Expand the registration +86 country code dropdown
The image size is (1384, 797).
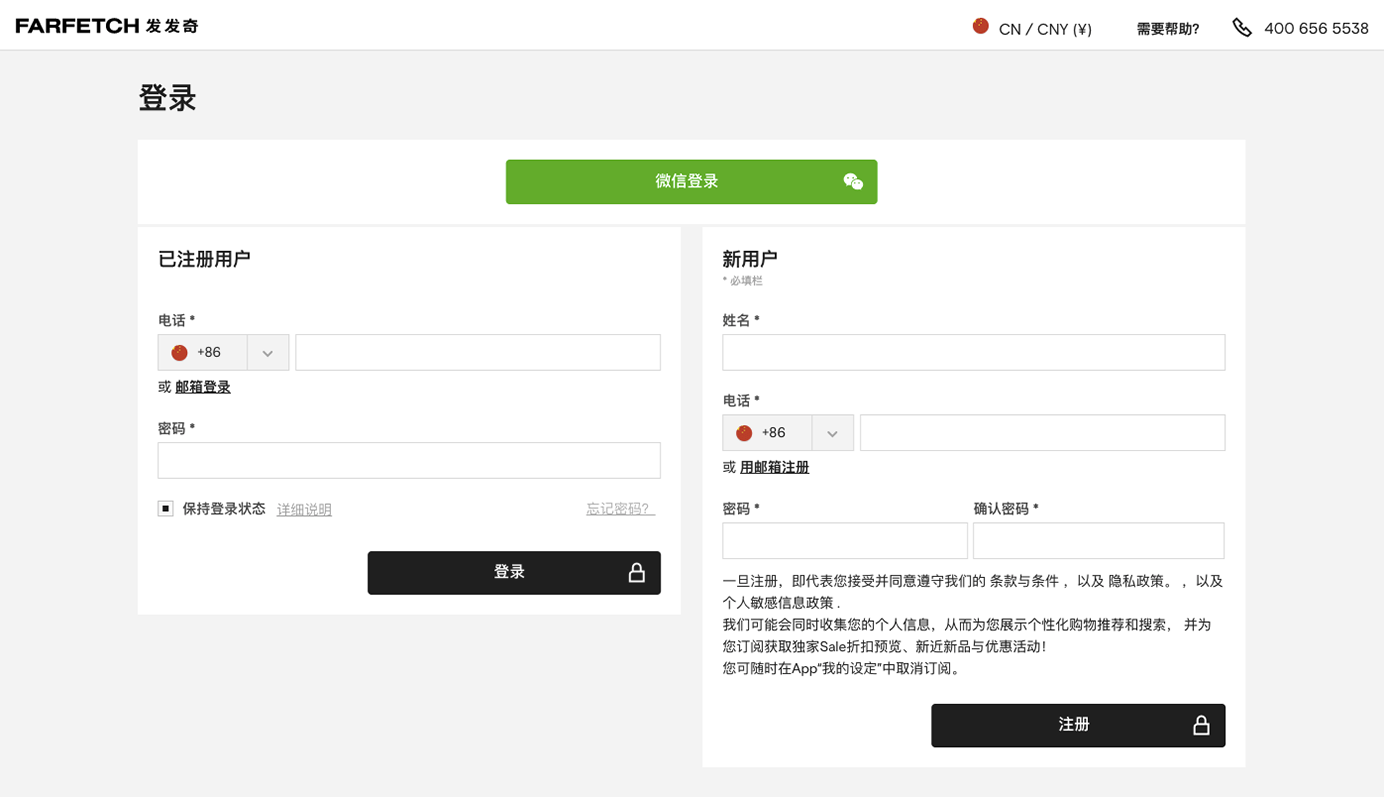pyautogui.click(x=832, y=433)
